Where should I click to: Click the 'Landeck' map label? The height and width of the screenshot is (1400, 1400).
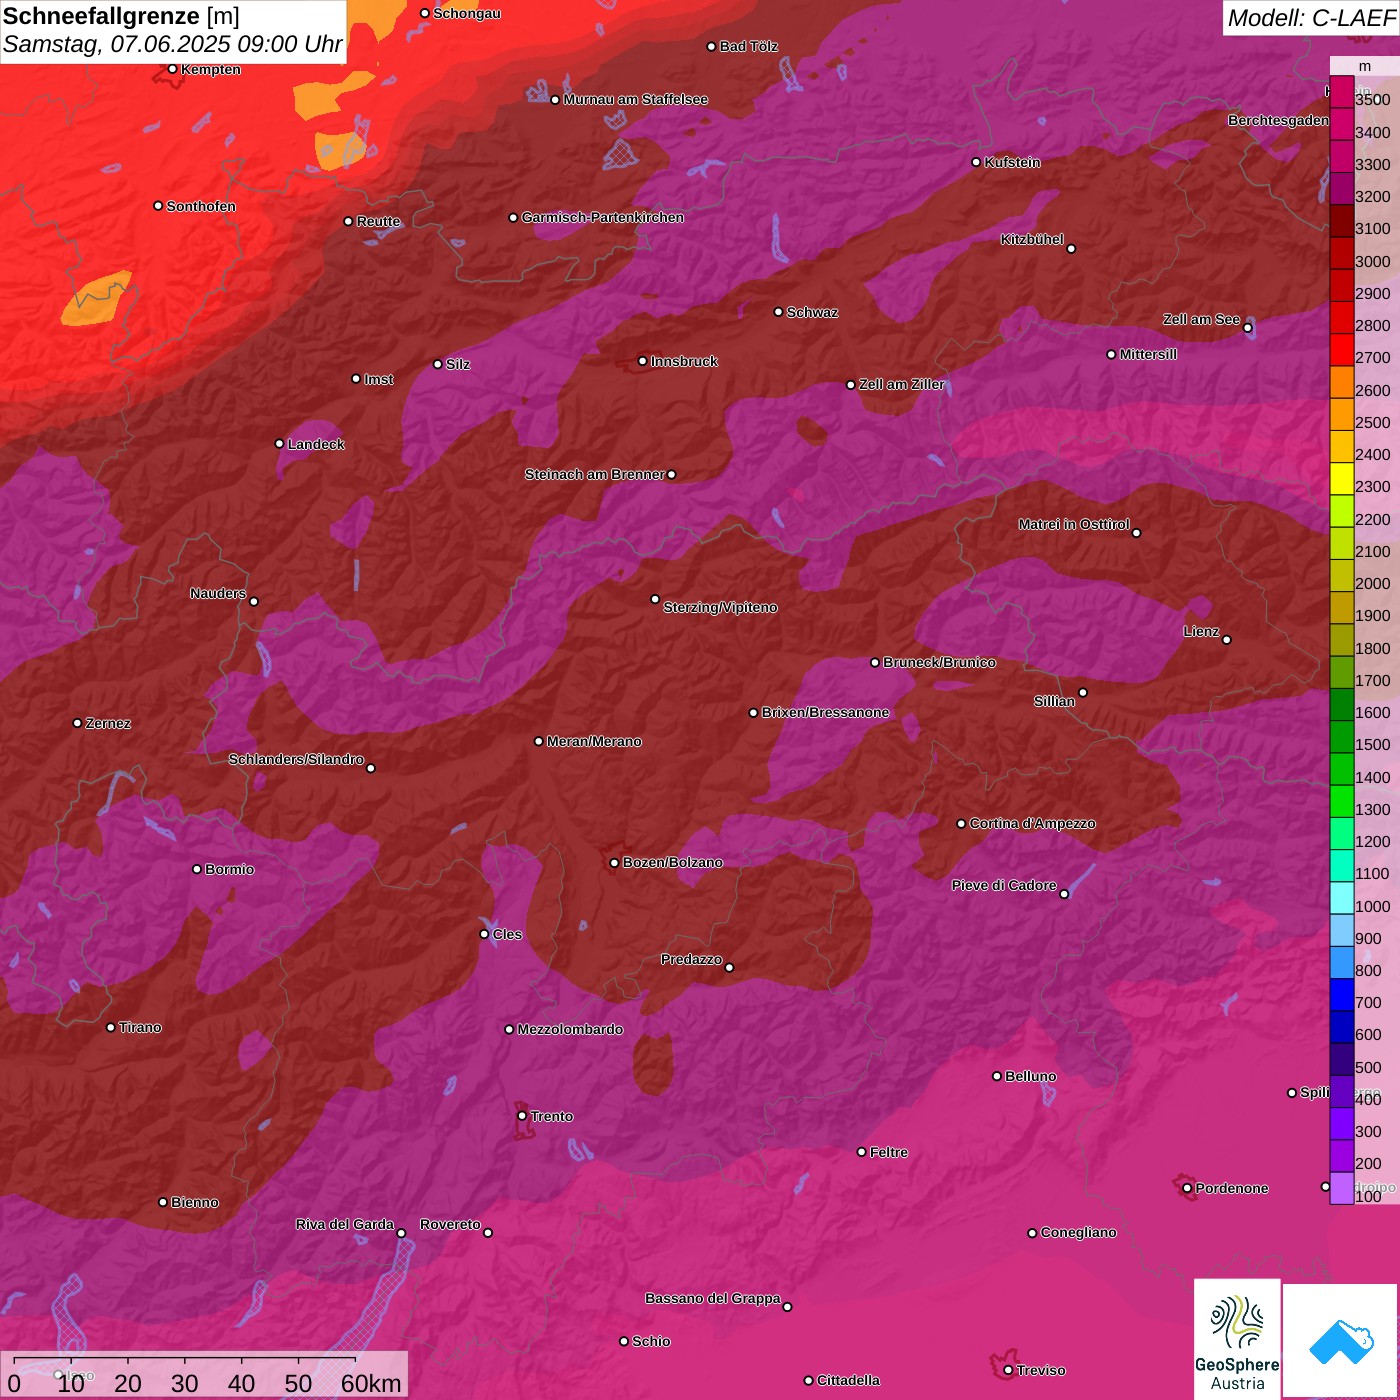pyautogui.click(x=316, y=444)
